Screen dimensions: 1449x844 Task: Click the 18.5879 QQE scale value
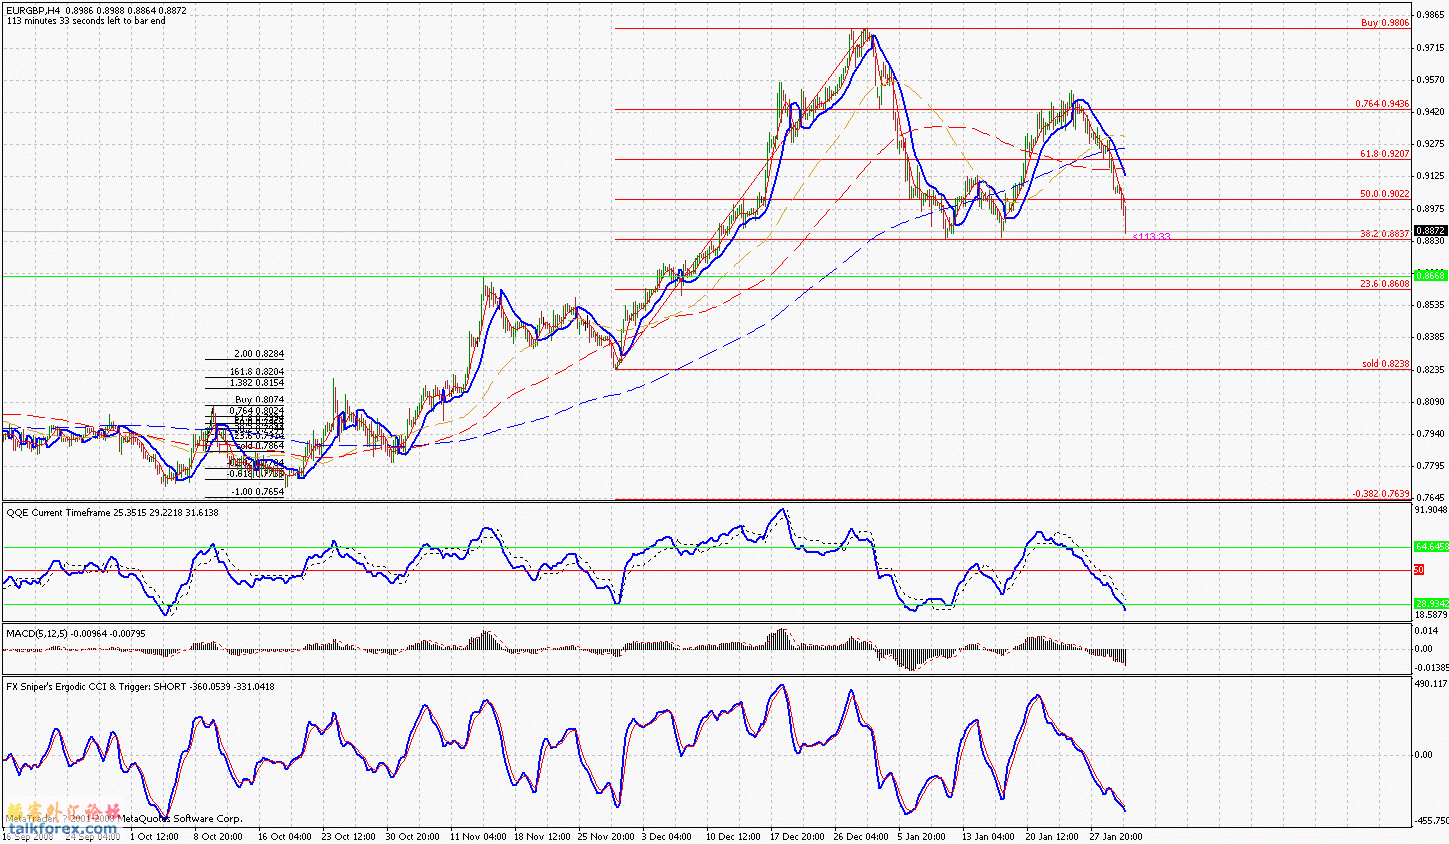[x=1432, y=615]
